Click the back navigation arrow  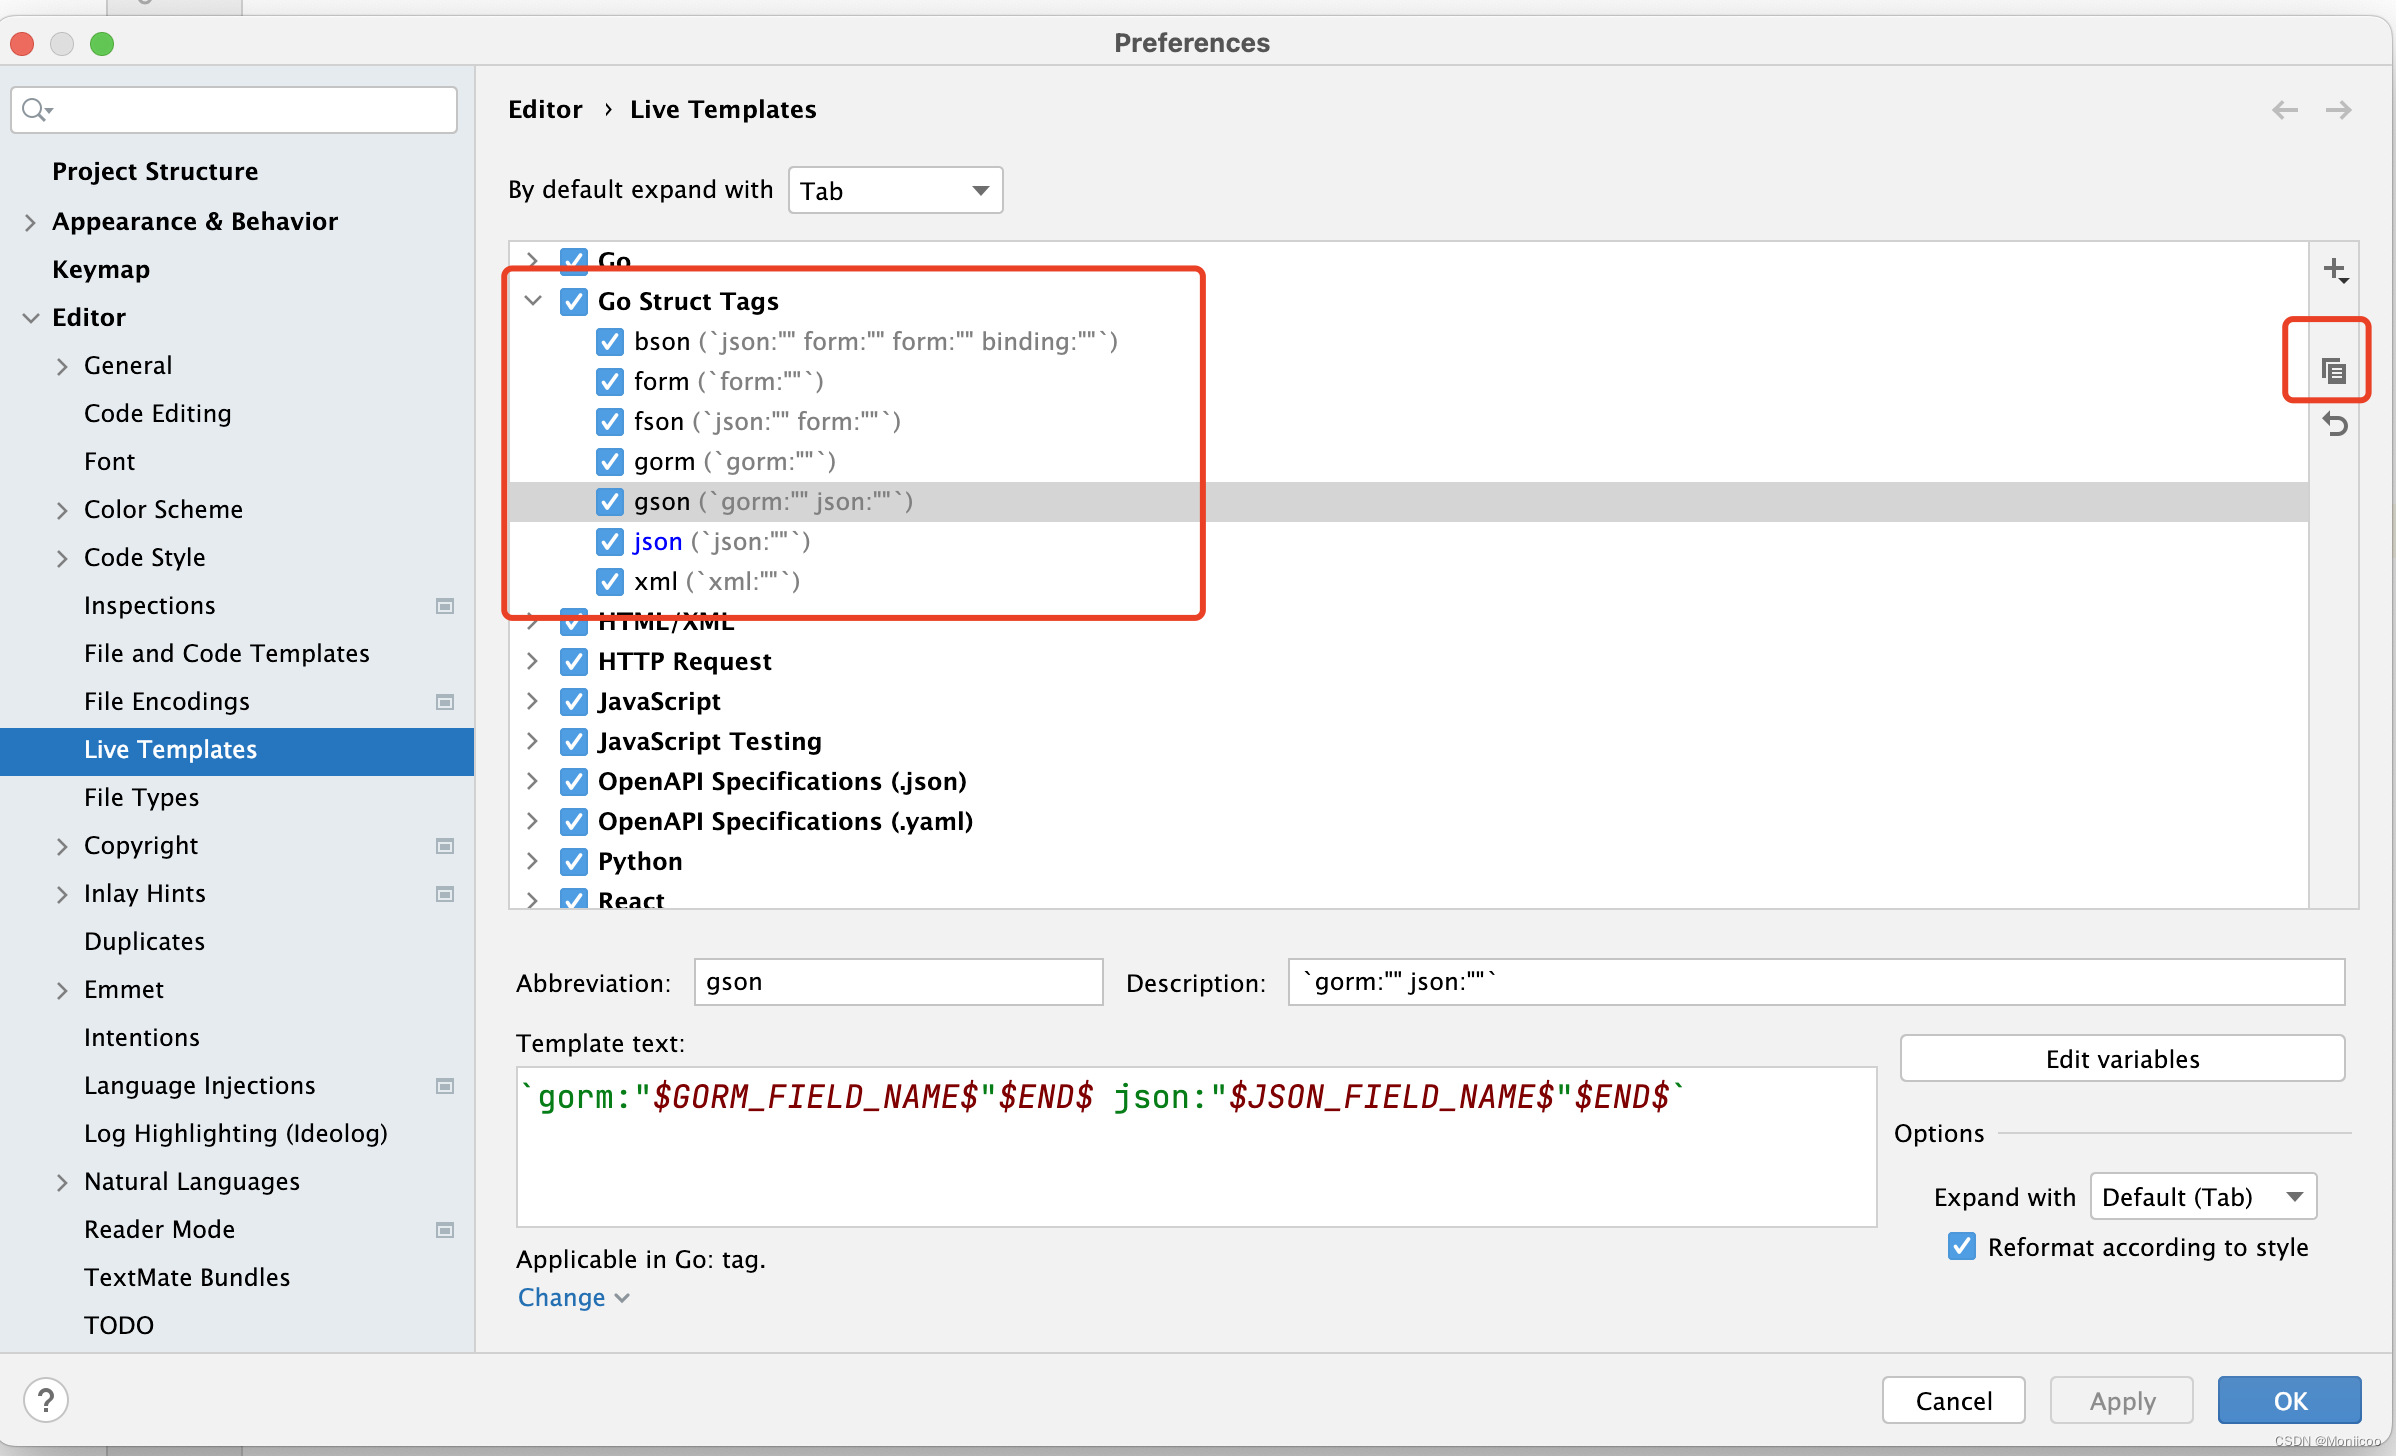pyautogui.click(x=2284, y=110)
